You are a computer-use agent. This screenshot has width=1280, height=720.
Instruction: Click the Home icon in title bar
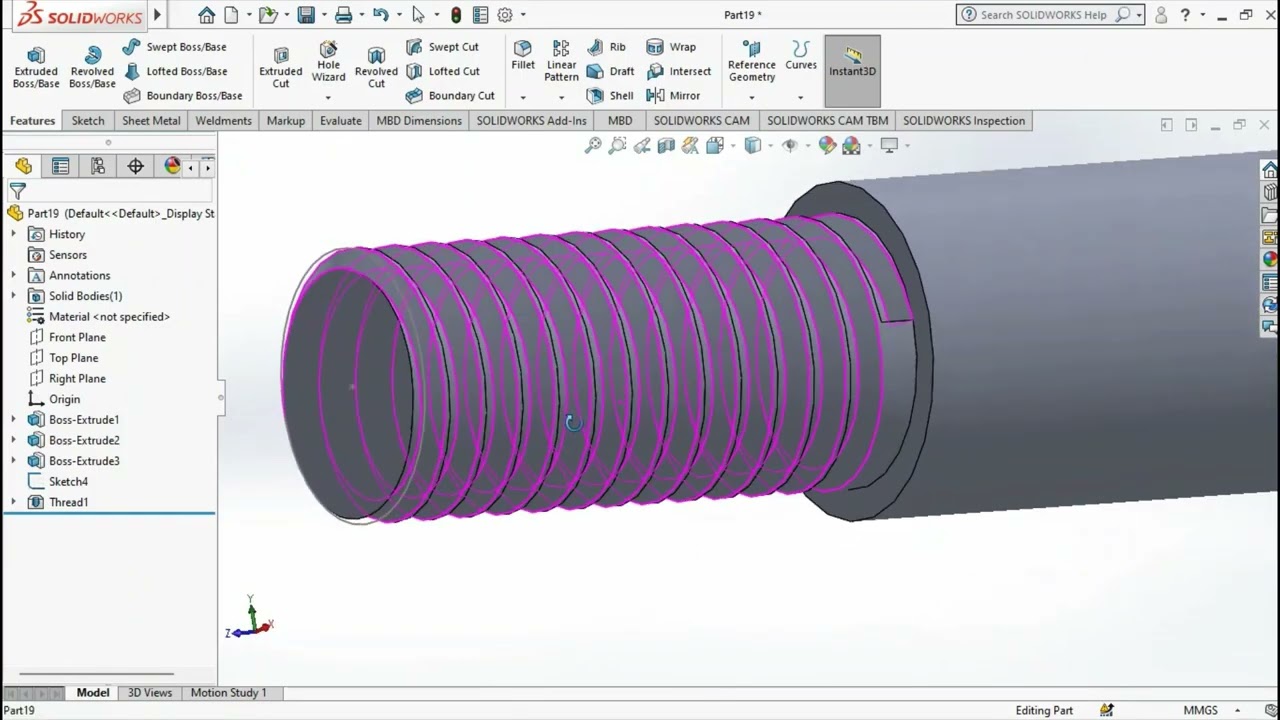(x=206, y=15)
